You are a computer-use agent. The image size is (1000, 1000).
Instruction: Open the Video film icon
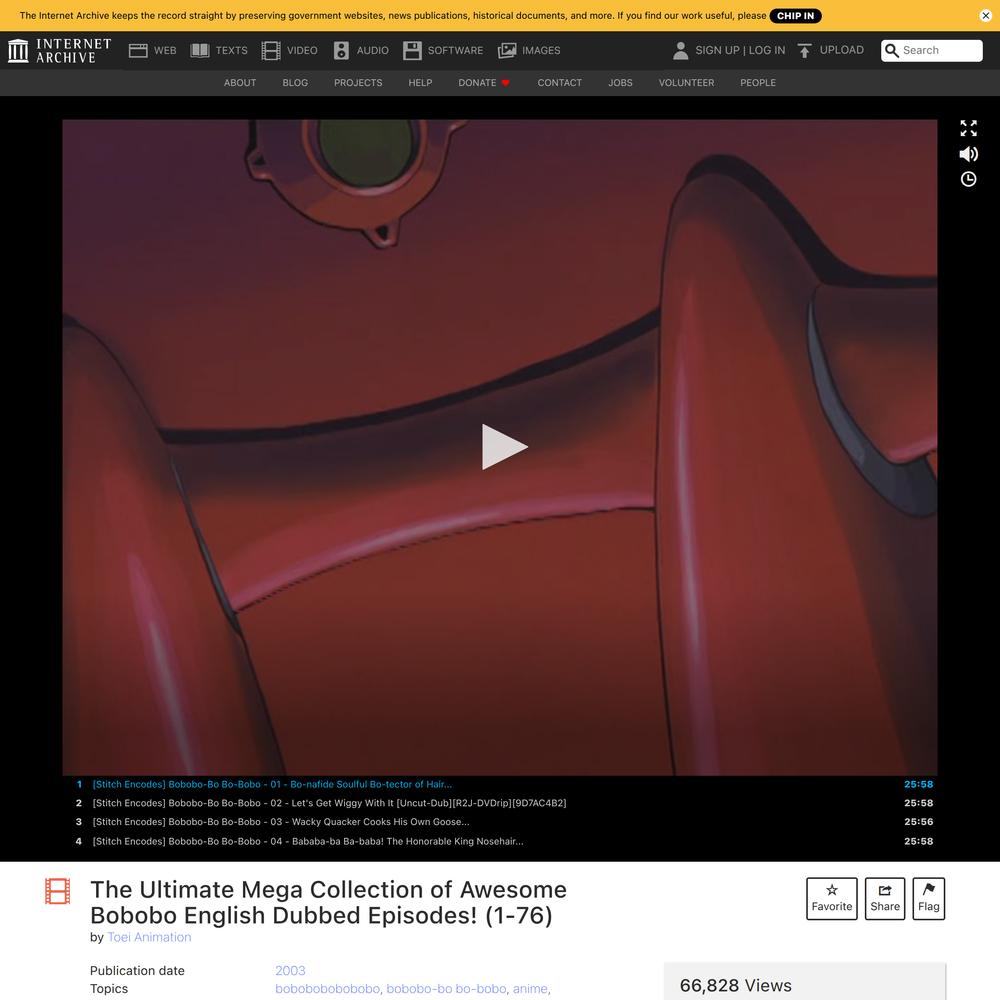[x=271, y=50]
